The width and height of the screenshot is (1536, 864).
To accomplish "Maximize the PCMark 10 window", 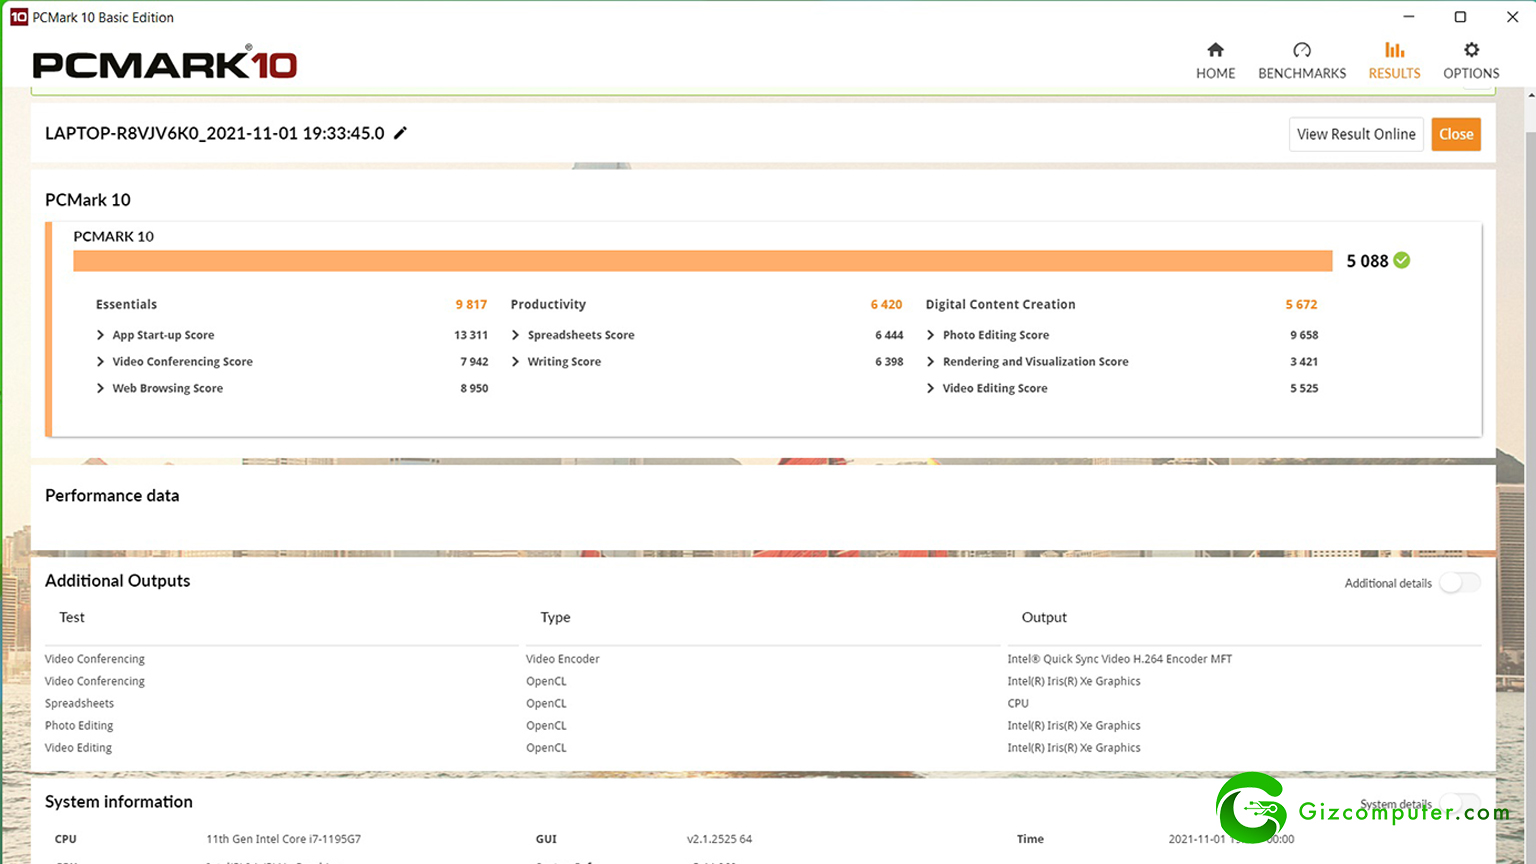I will pyautogui.click(x=1460, y=17).
